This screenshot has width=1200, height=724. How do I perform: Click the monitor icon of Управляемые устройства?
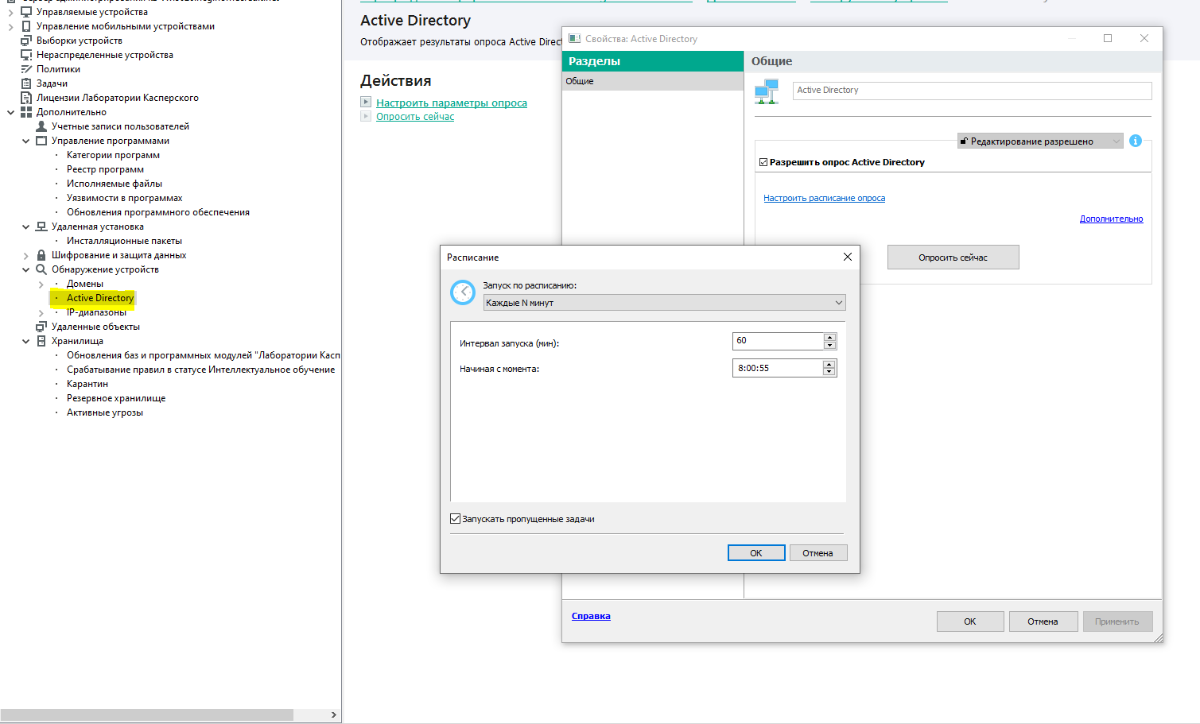(26, 12)
